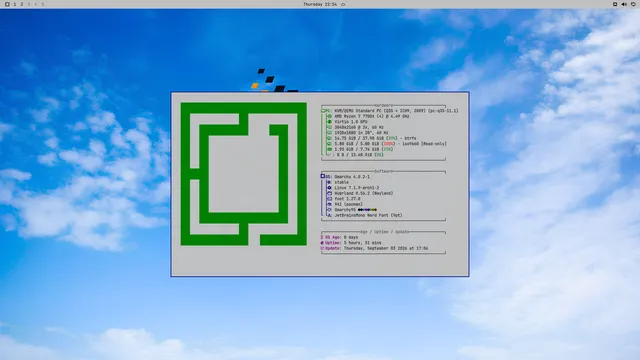Viewport: 640px width, 360px height.
Task: Click the memory icon on 7.74 GiB line
Action: tap(329, 149)
